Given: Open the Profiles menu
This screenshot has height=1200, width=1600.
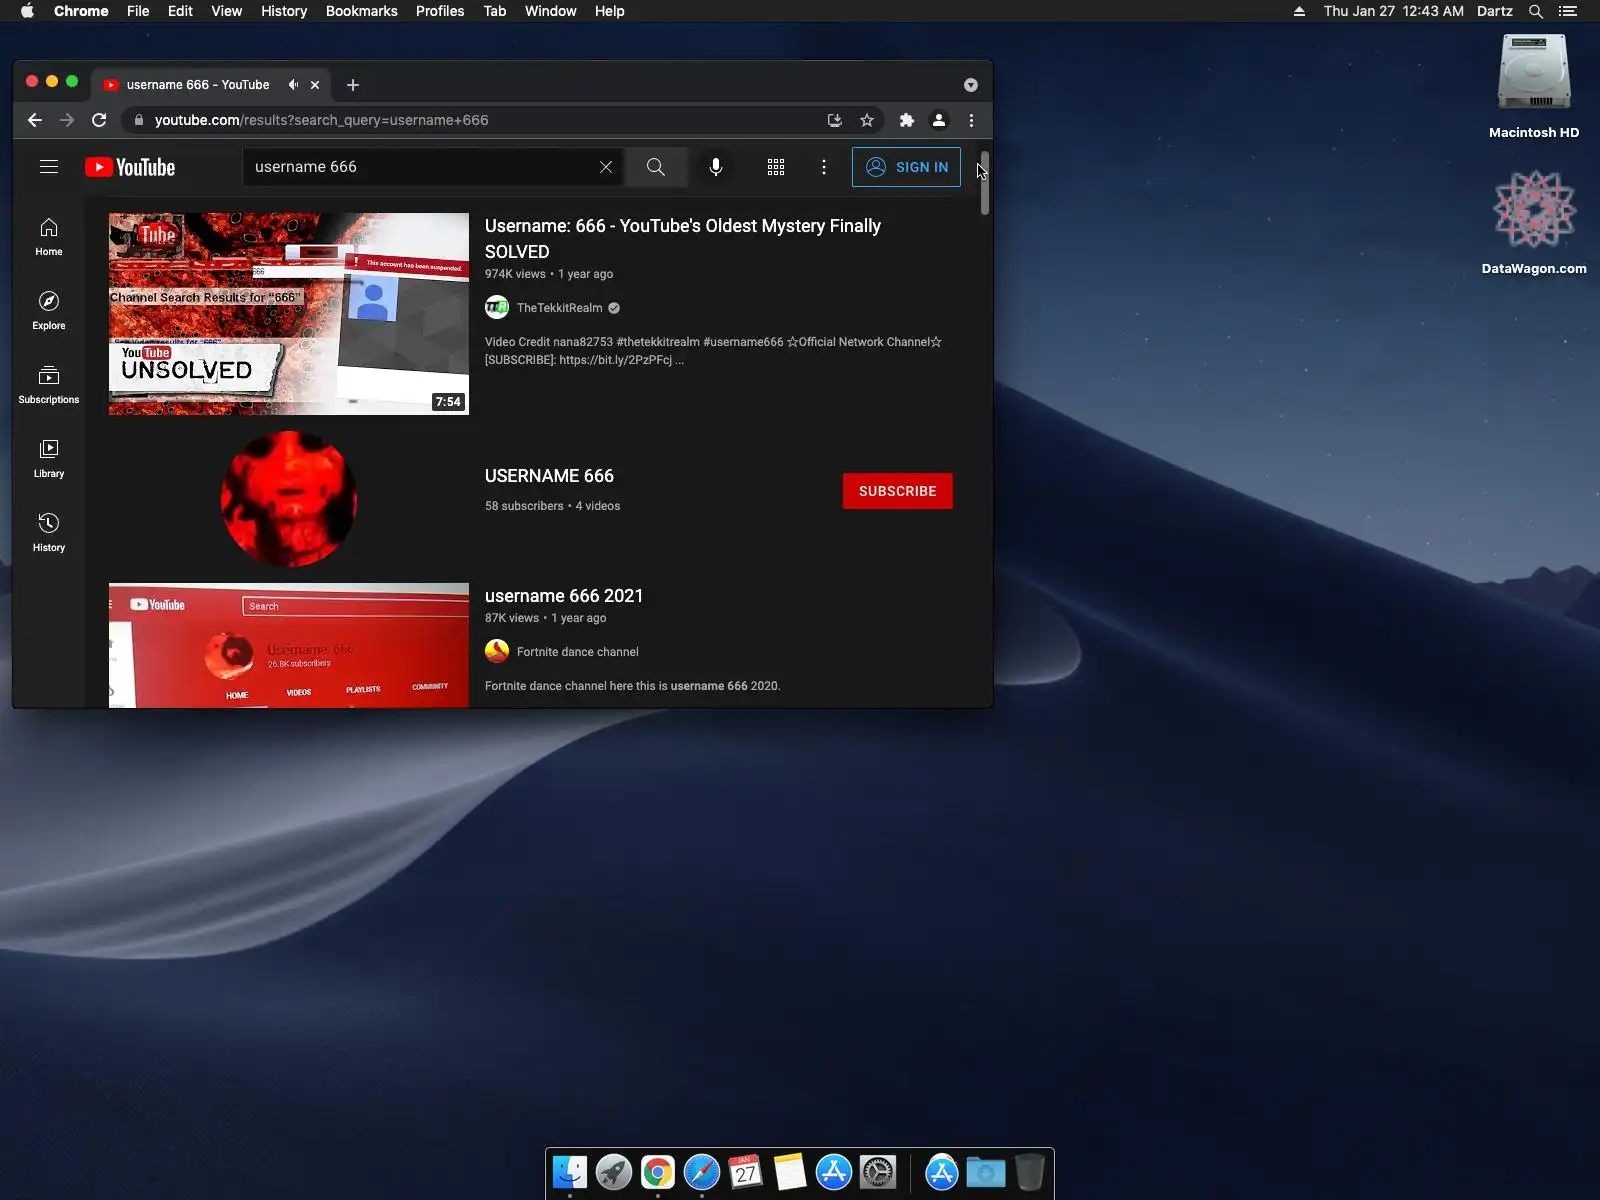Looking at the screenshot, I should (440, 11).
